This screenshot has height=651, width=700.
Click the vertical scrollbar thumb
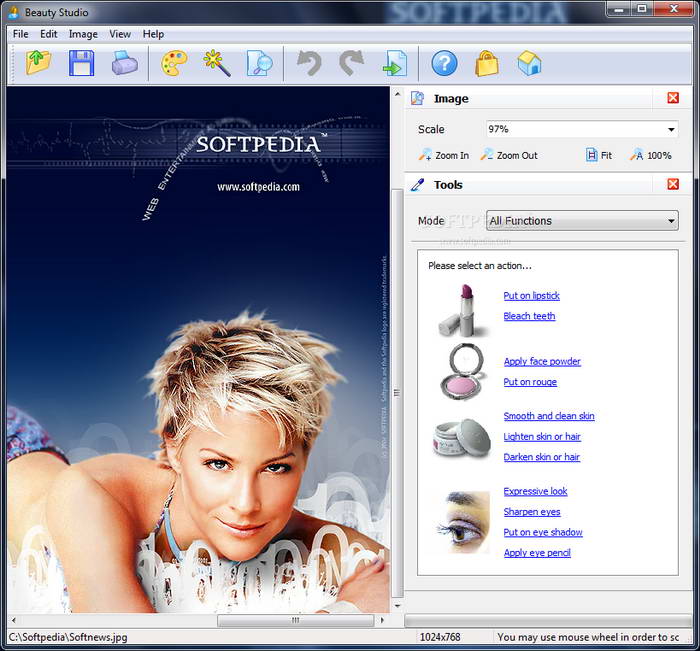click(x=397, y=393)
